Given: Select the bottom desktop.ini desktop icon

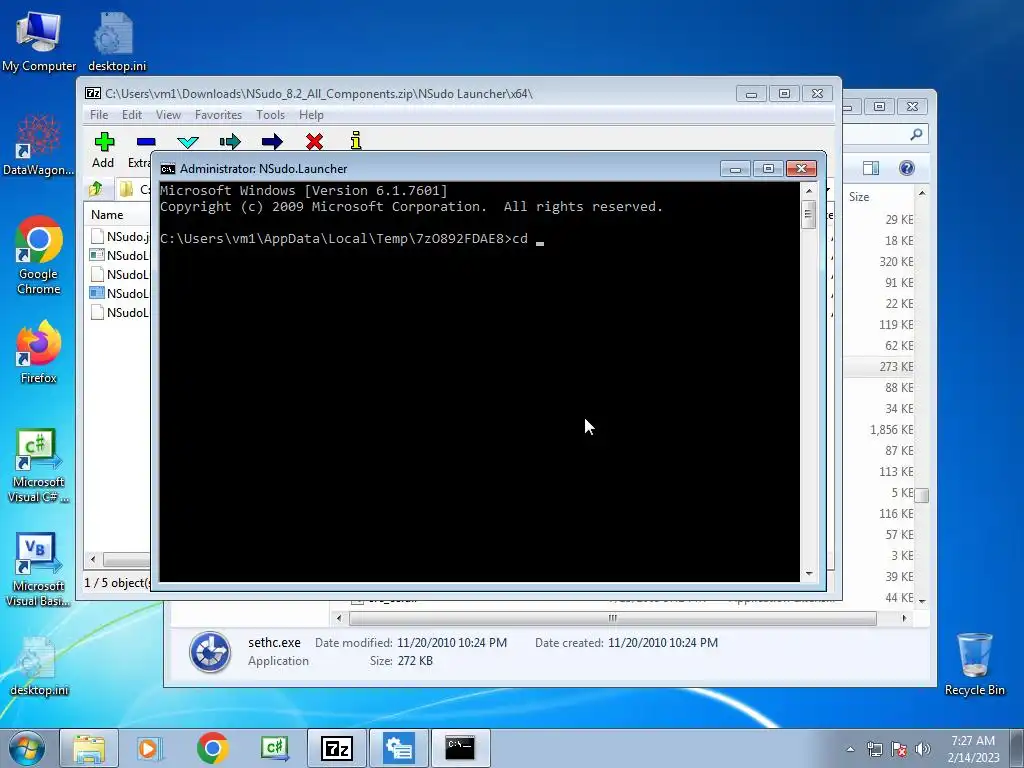Looking at the screenshot, I should click(x=39, y=667).
